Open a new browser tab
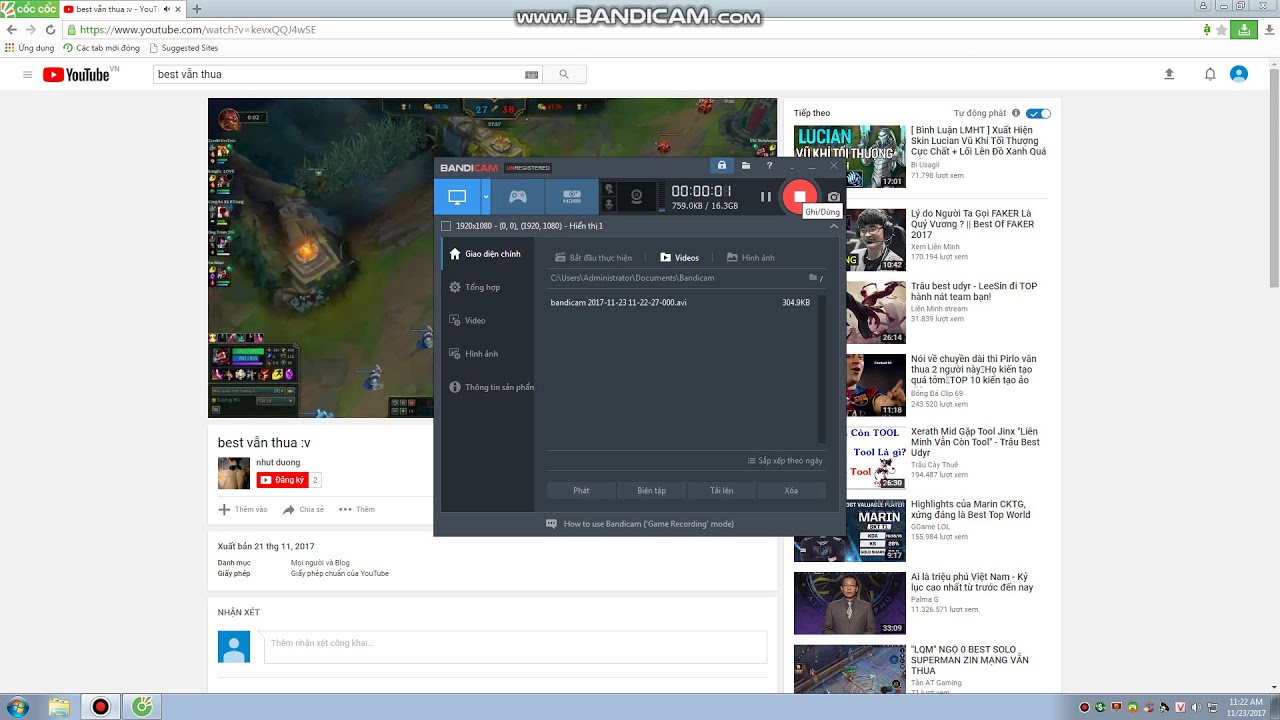 coord(197,9)
